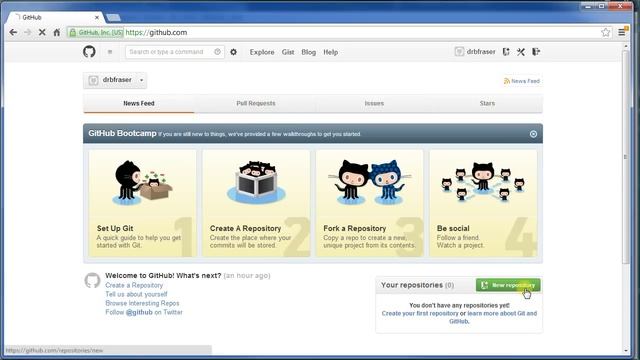This screenshot has height=360, width=640.
Task: Switch to the Issues tab
Action: pyautogui.click(x=374, y=104)
